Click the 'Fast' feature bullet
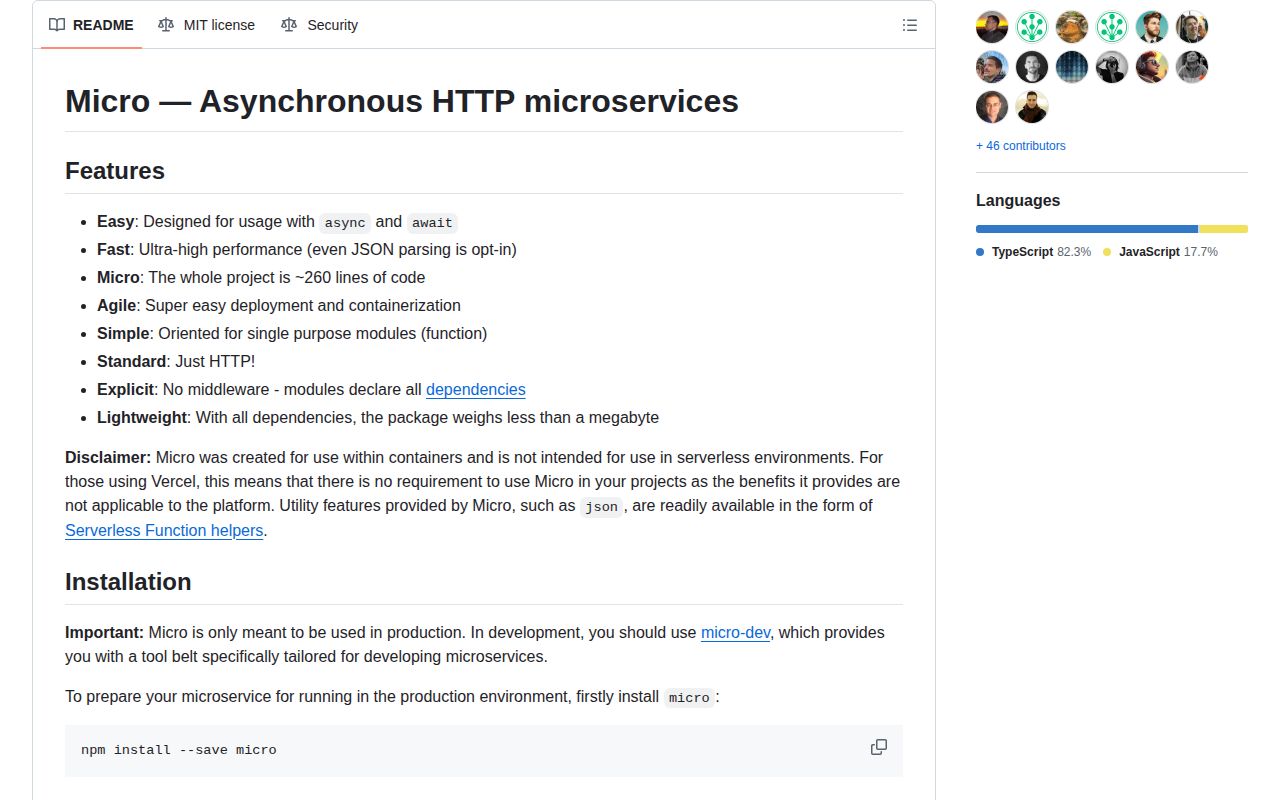This screenshot has width=1280, height=800. tap(307, 250)
